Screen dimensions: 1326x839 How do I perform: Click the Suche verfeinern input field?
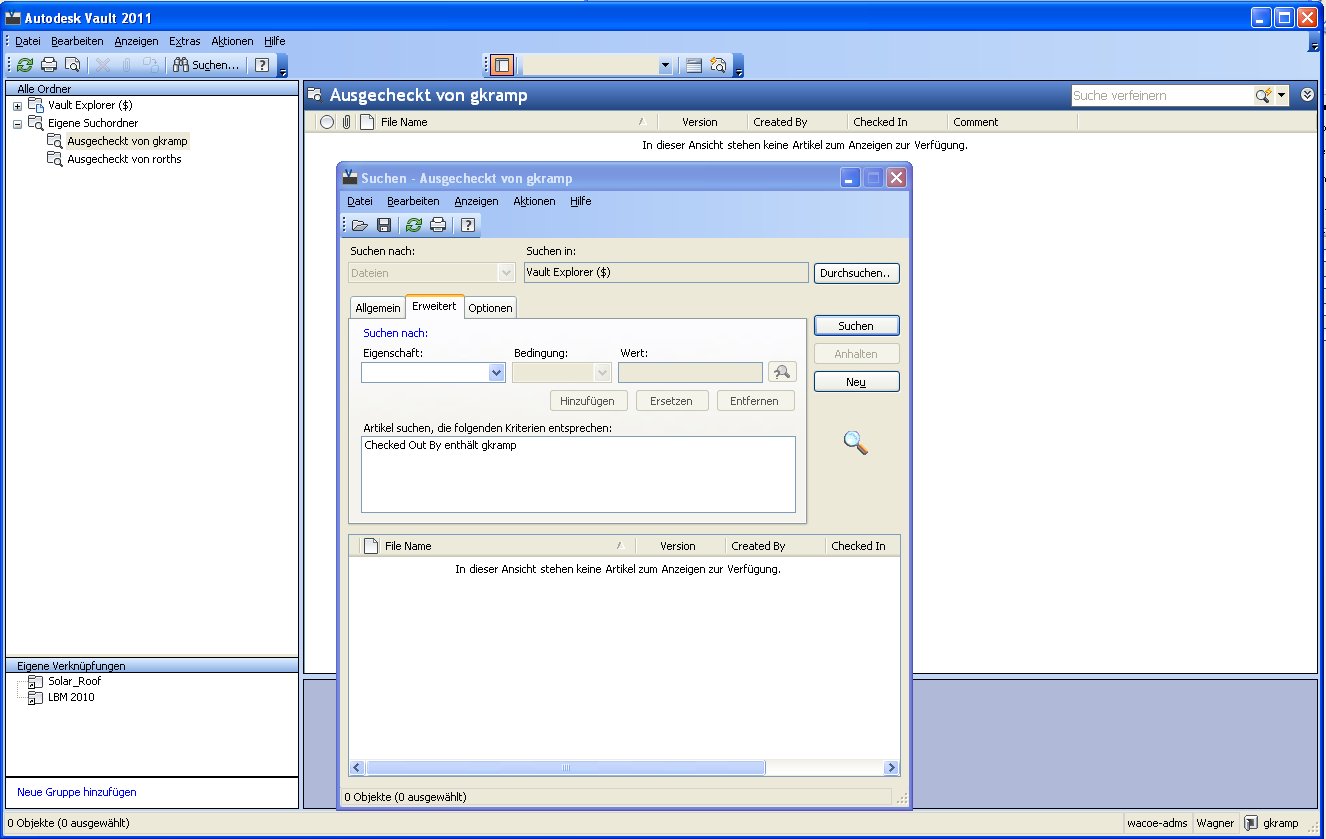[x=1162, y=96]
